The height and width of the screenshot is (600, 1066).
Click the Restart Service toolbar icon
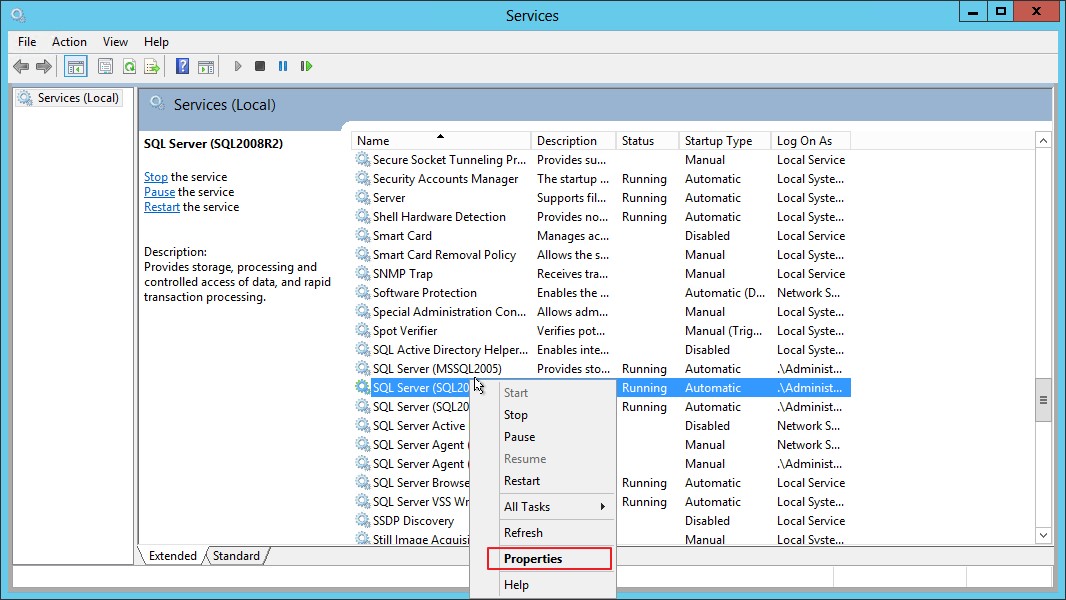click(x=307, y=66)
